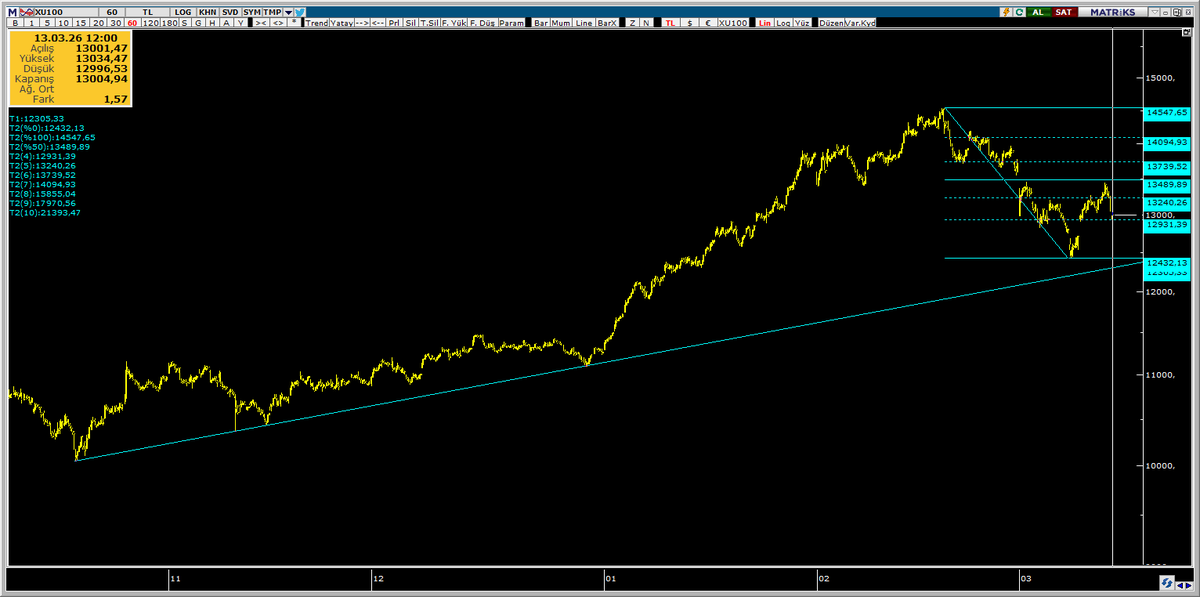
Task: Switch to Bar chart type
Action: [541, 23]
